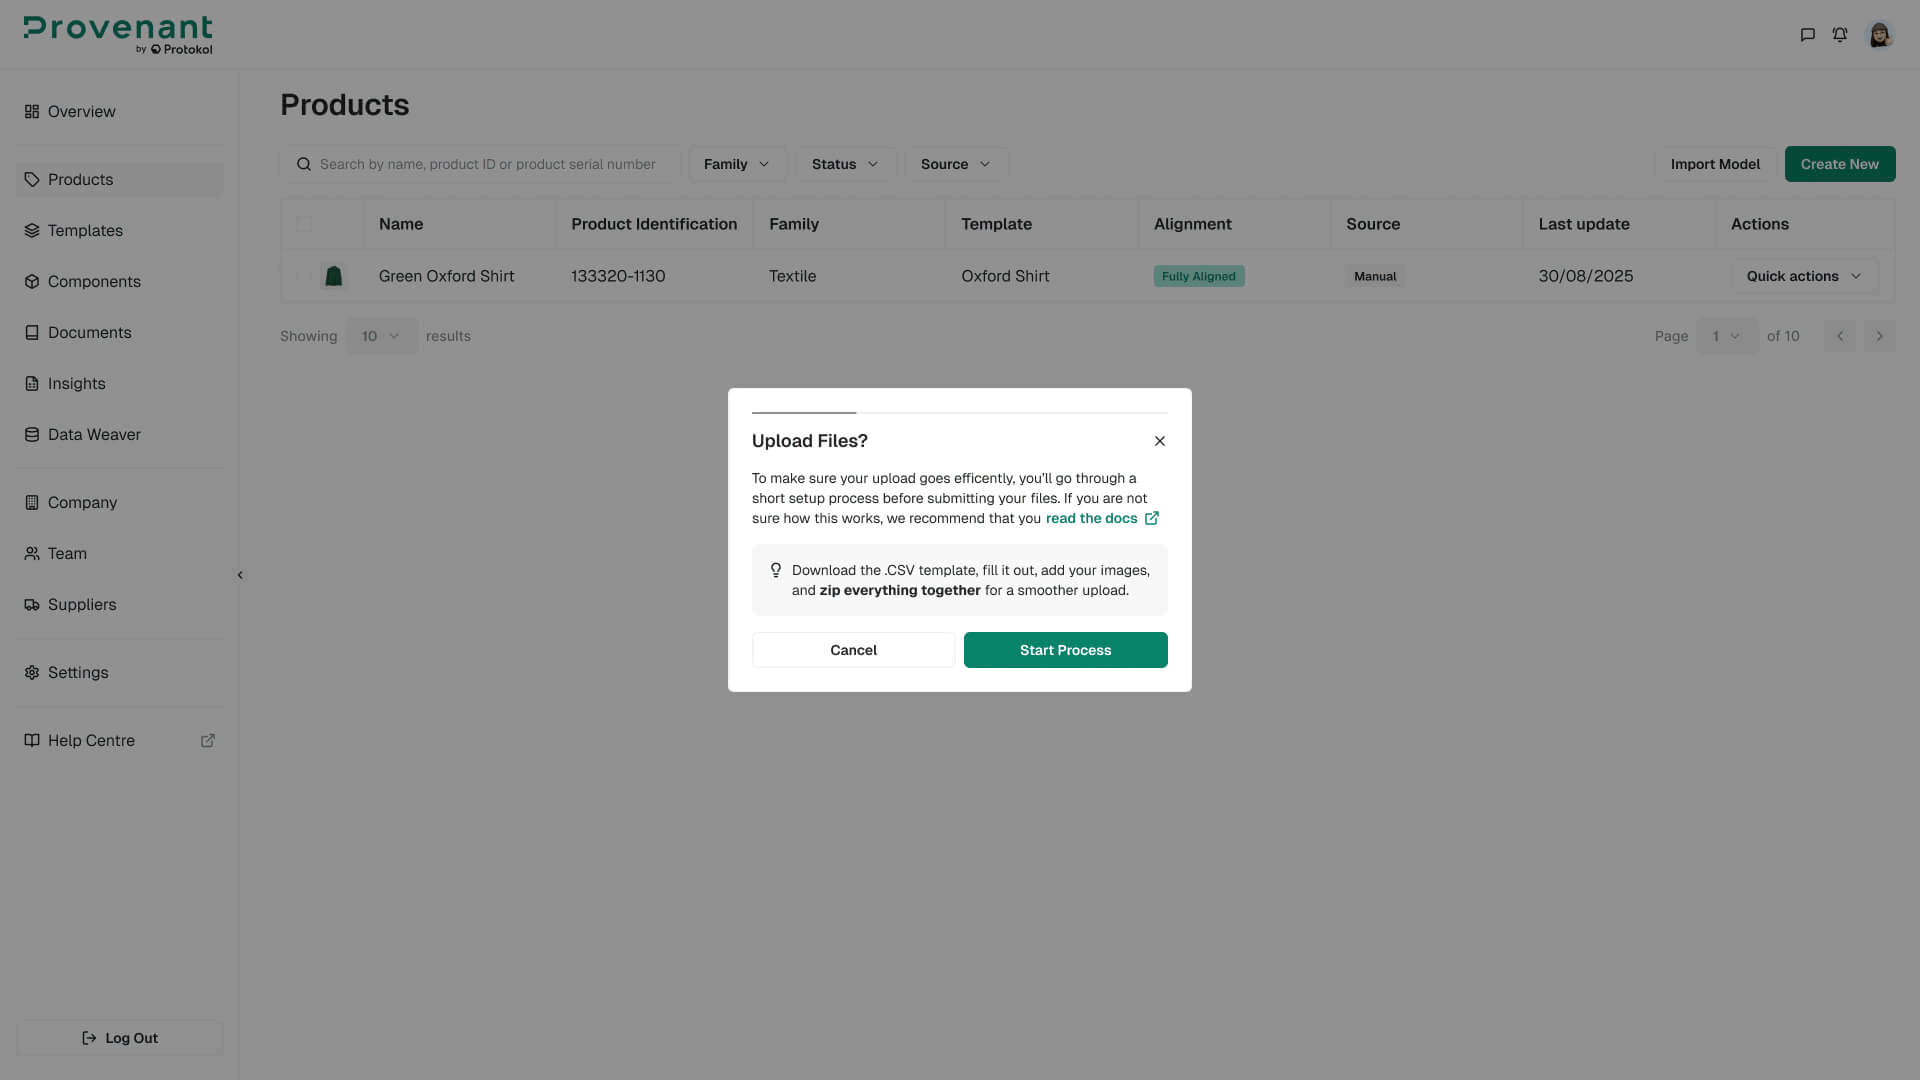Focus the product search input field
The height and width of the screenshot is (1080, 1920).
[x=480, y=164]
